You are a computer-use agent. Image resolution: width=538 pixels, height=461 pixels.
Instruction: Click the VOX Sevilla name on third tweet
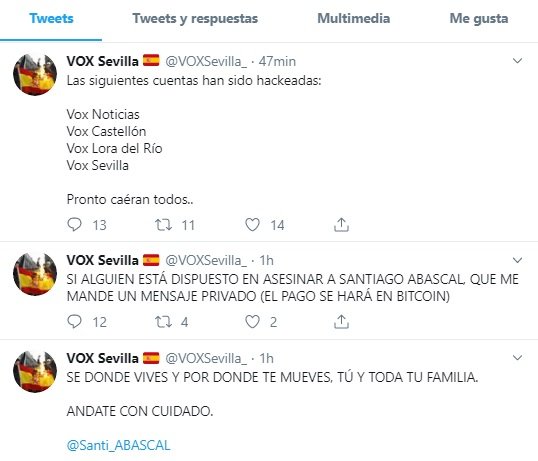[x=102, y=358]
